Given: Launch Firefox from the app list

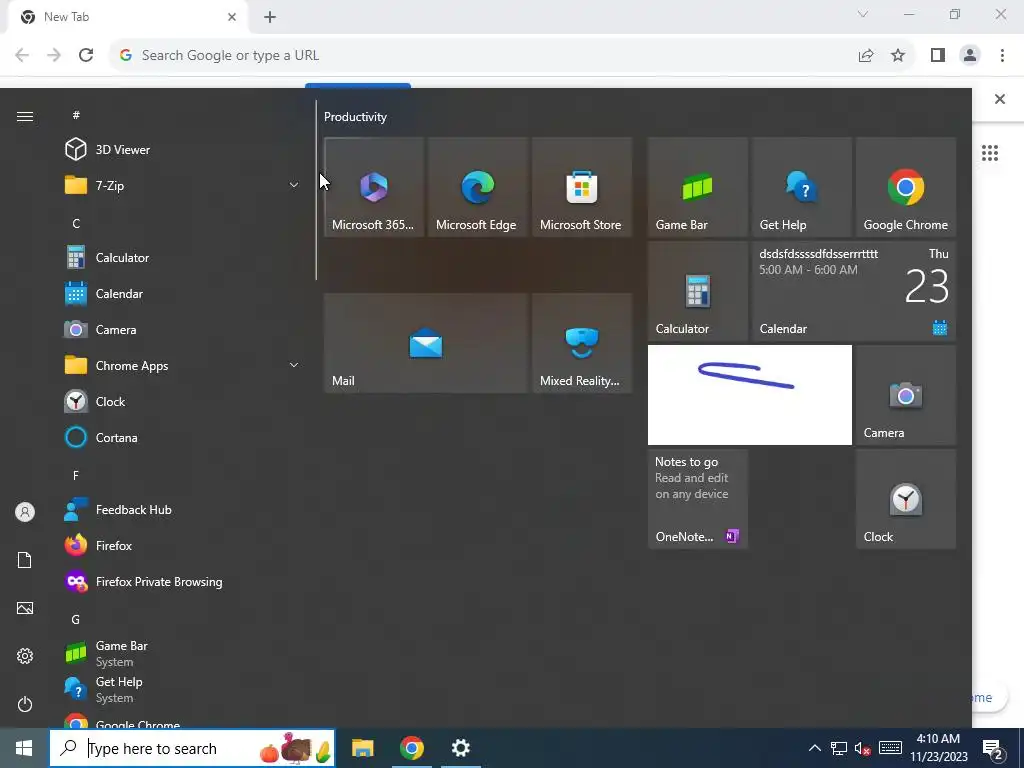Looking at the screenshot, I should pyautogui.click(x=183, y=545).
